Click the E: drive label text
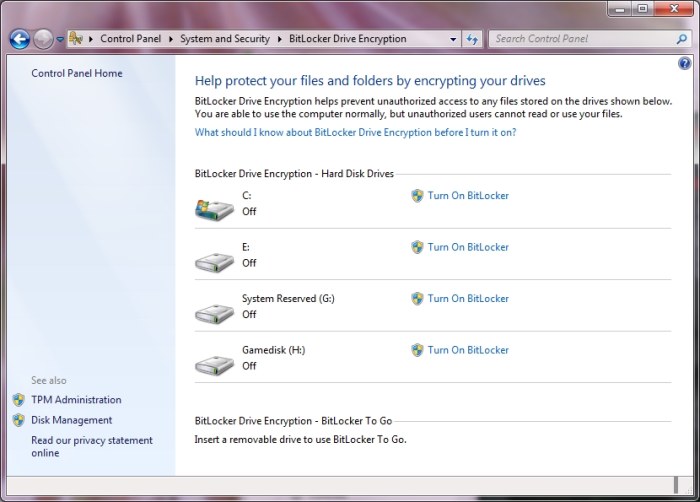 point(246,247)
